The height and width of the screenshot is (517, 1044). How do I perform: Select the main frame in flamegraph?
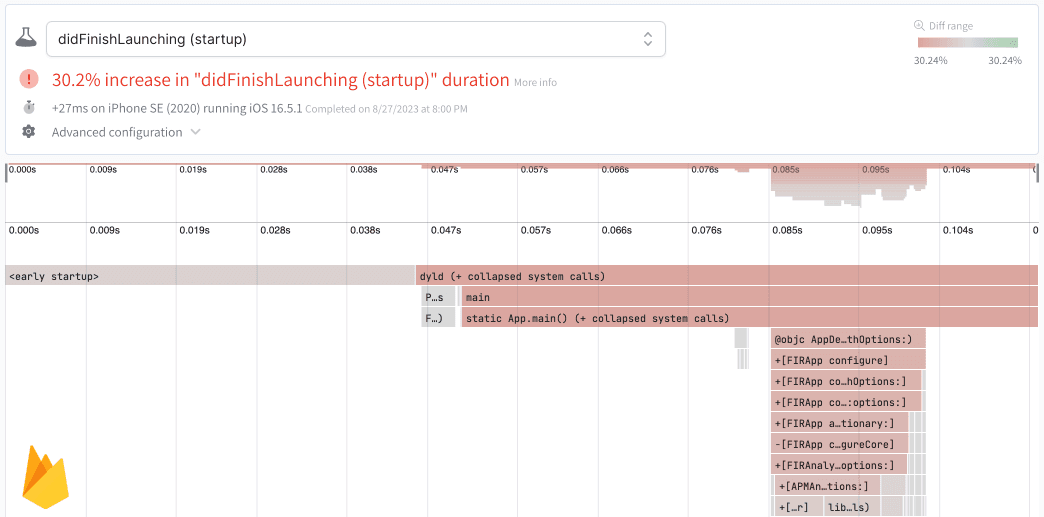748,297
